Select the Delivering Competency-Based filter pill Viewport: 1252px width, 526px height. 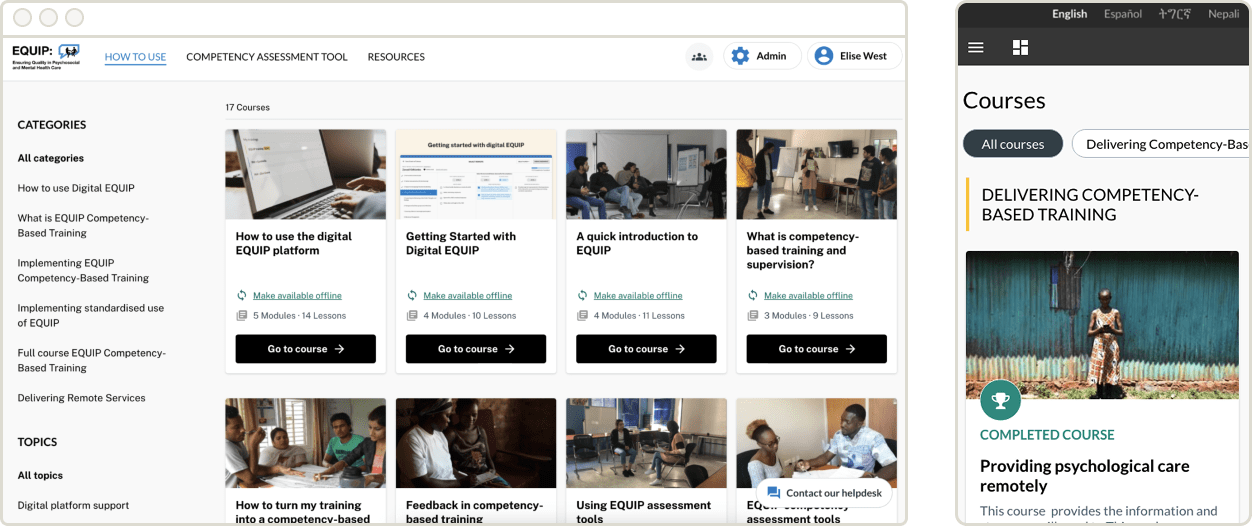[x=1160, y=144]
